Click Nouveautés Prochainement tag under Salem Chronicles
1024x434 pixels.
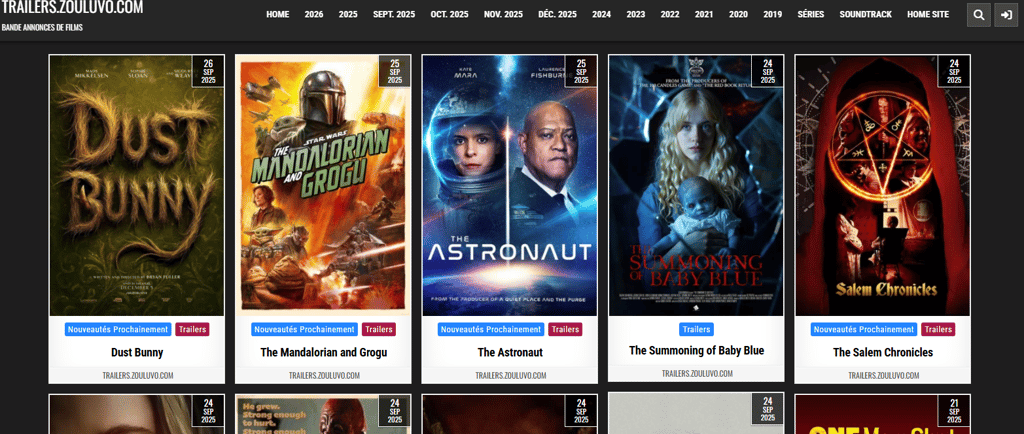(863, 330)
